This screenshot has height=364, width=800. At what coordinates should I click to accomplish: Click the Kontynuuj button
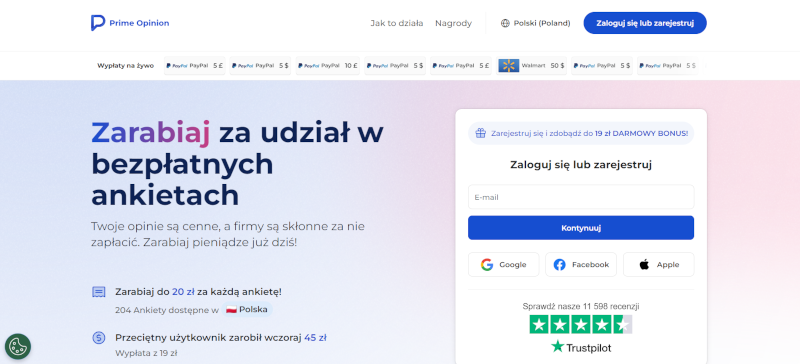click(581, 228)
